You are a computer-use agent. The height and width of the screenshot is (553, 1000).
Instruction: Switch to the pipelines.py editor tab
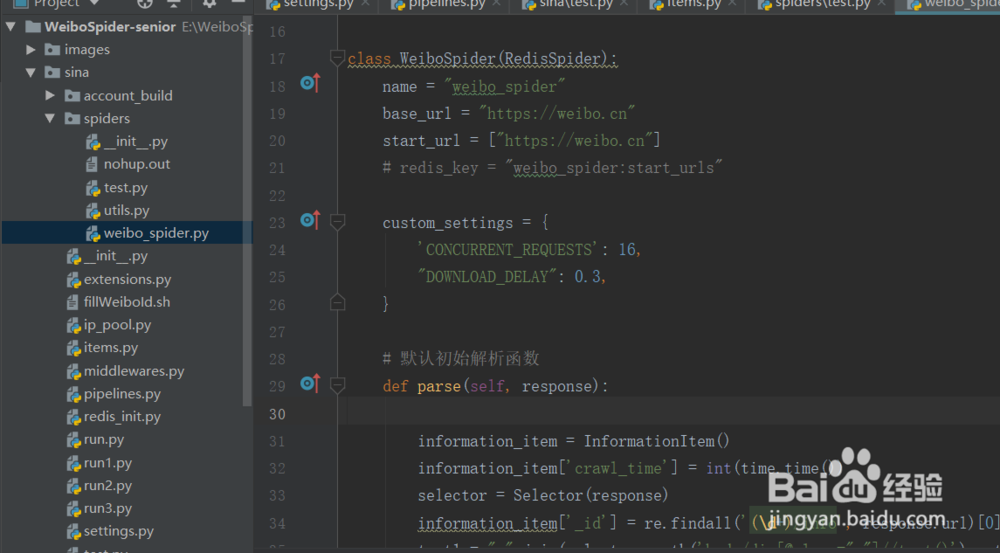[x=446, y=4]
